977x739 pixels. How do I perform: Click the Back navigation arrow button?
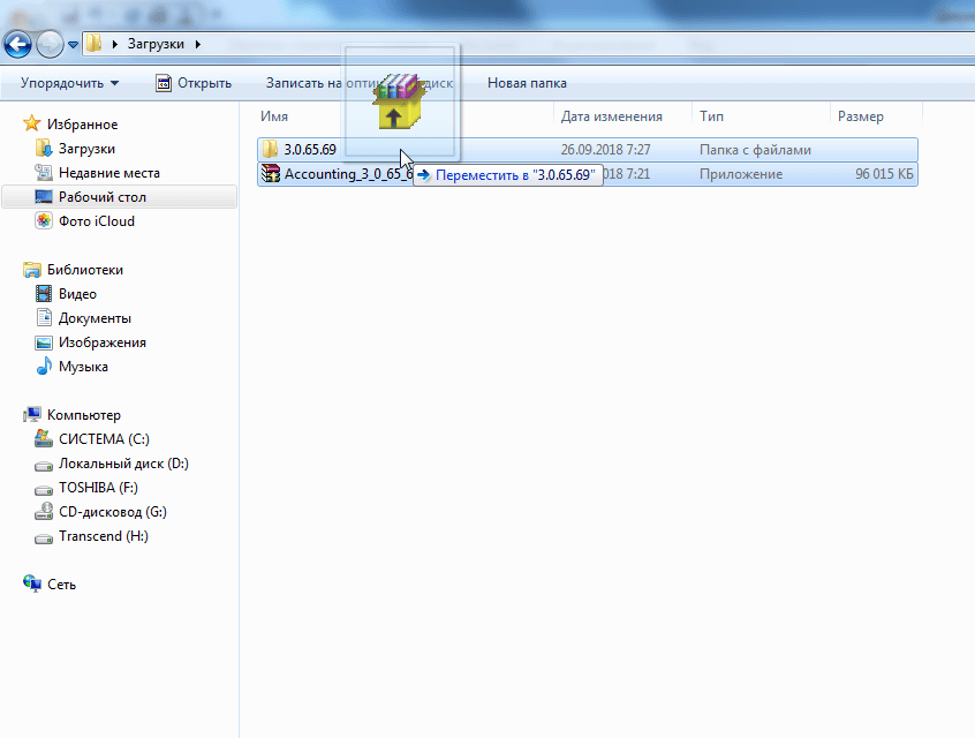(18, 44)
